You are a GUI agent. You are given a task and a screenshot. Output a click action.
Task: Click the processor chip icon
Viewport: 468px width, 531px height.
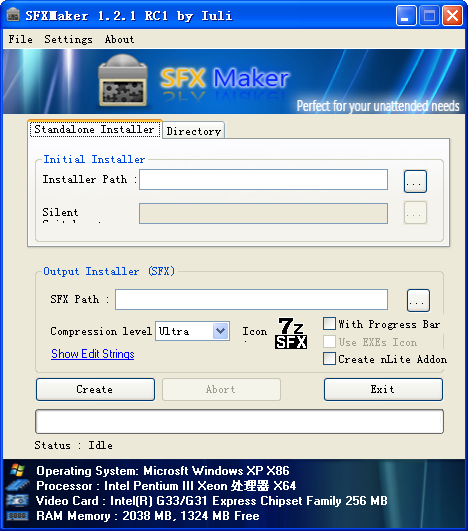[x=17, y=485]
